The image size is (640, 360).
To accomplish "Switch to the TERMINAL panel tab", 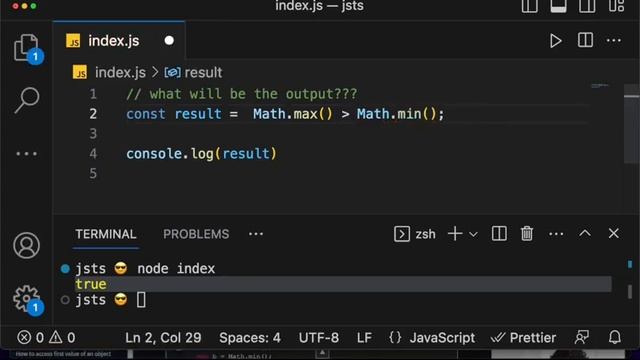I will pyautogui.click(x=106, y=234).
